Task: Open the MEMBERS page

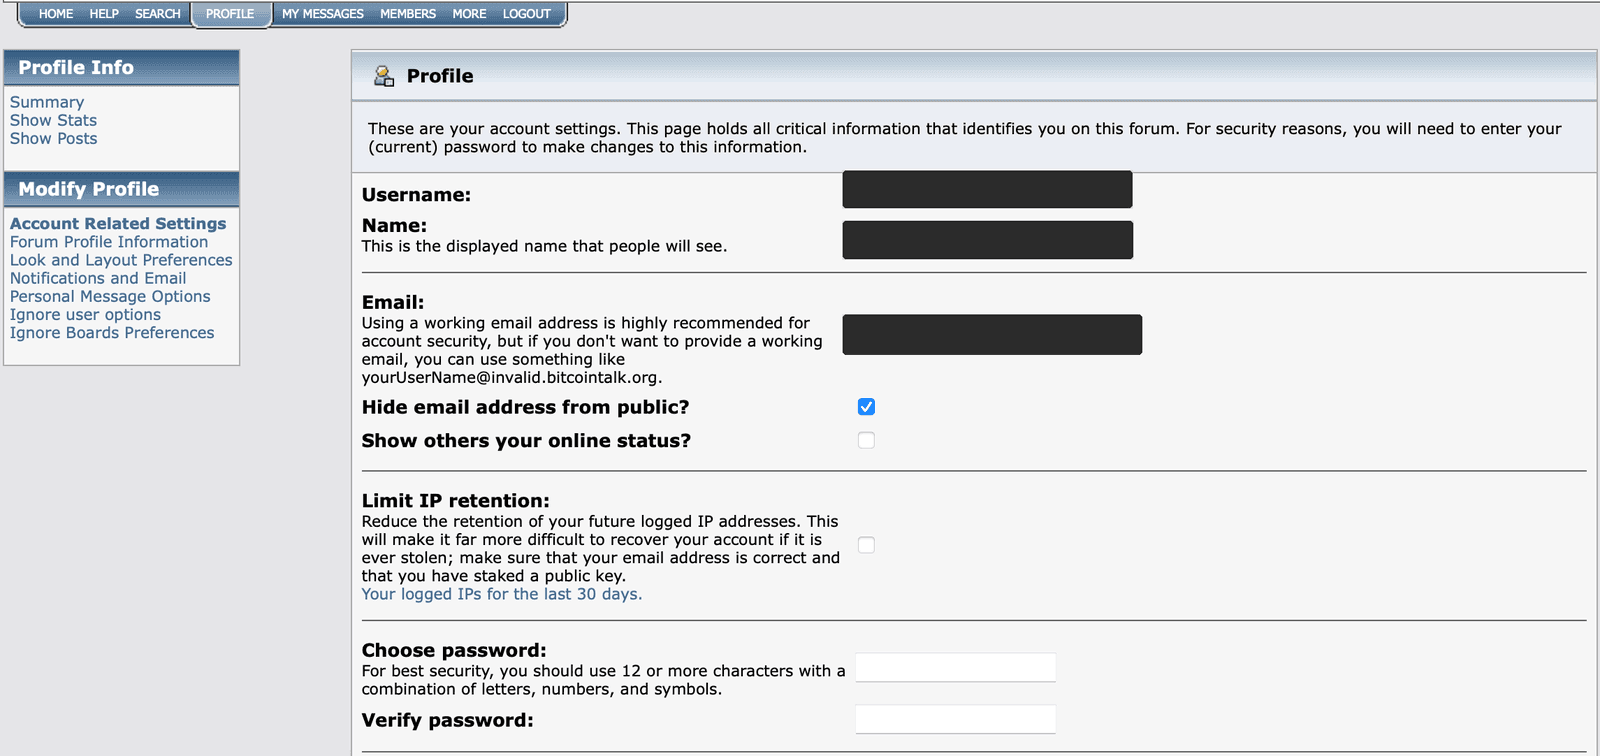Action: (x=408, y=14)
